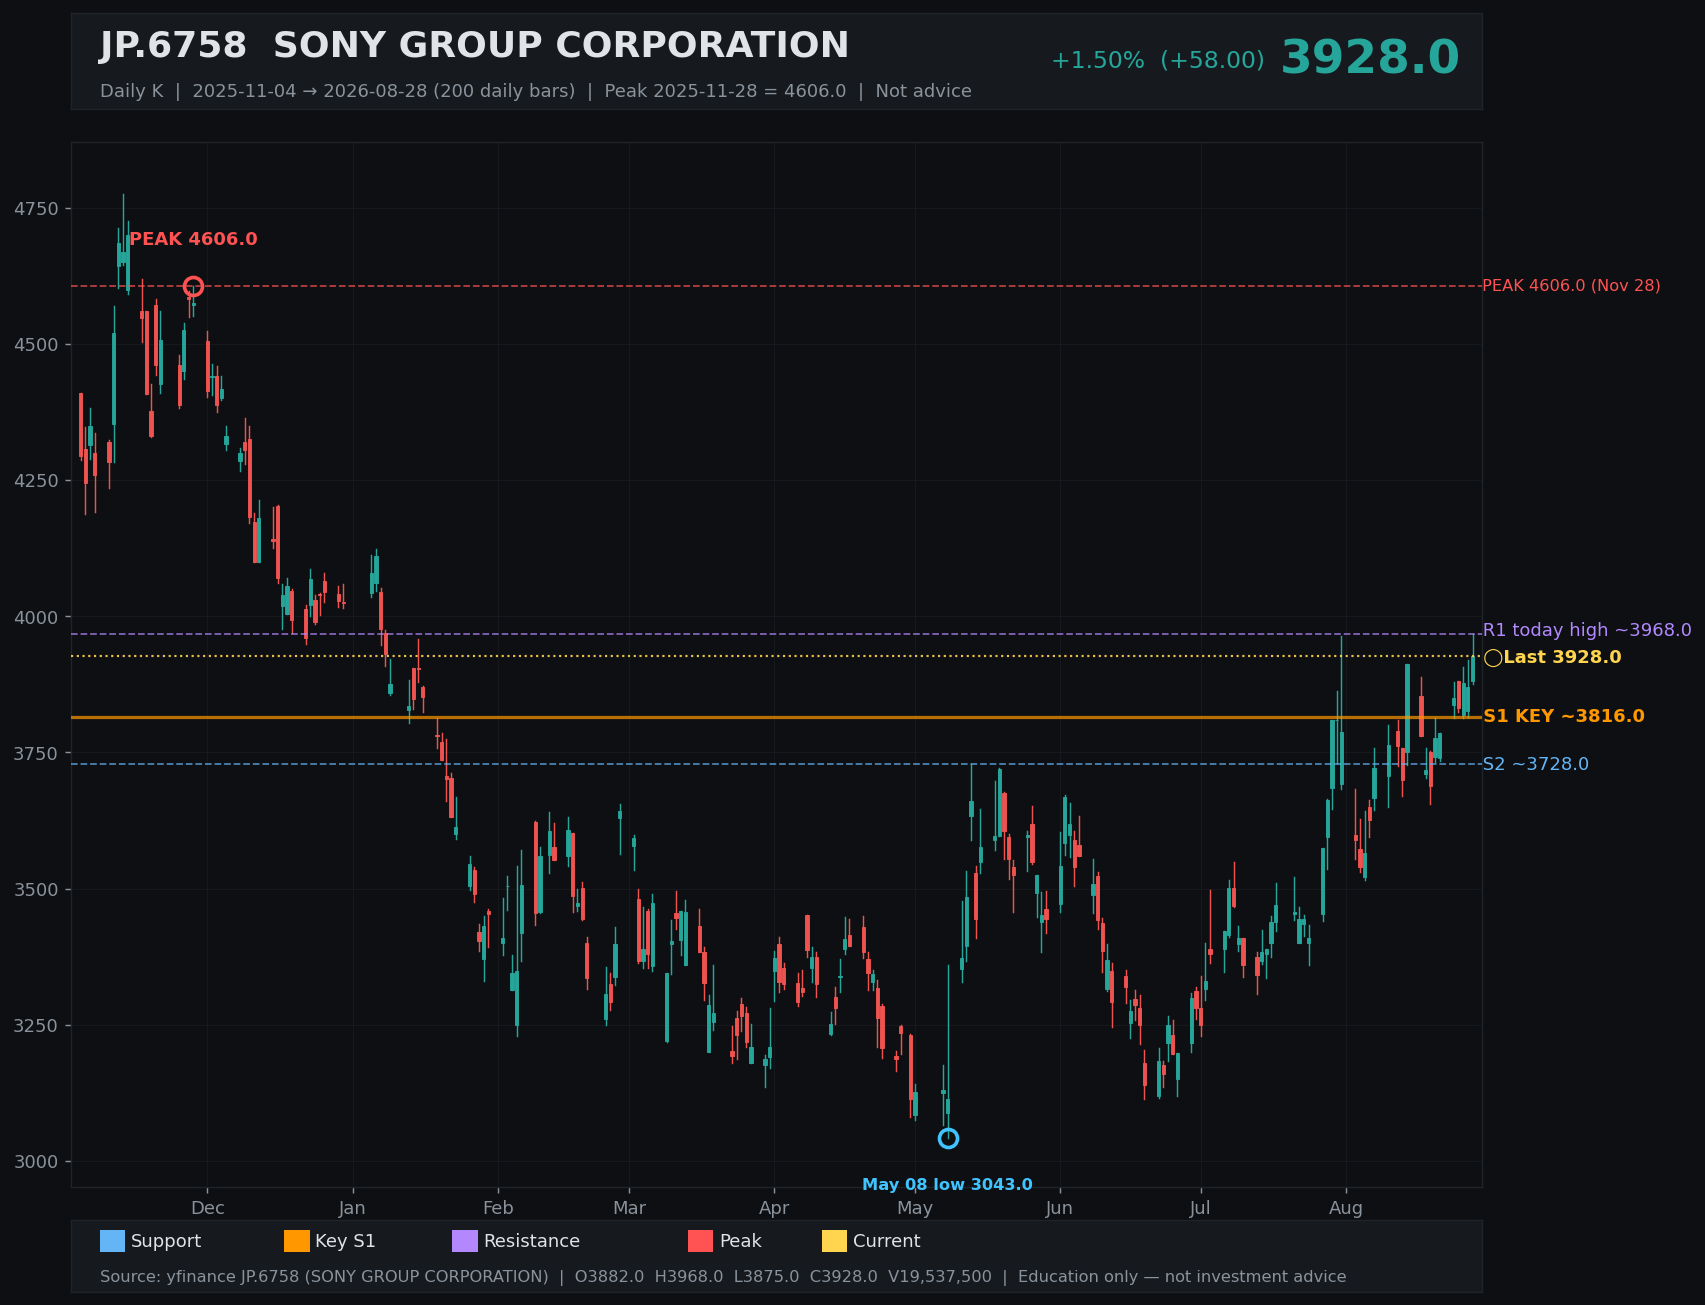The width and height of the screenshot is (1705, 1305).
Task: Click the bold "PEAK 4606.0" annotation near candles
Action: [193, 240]
